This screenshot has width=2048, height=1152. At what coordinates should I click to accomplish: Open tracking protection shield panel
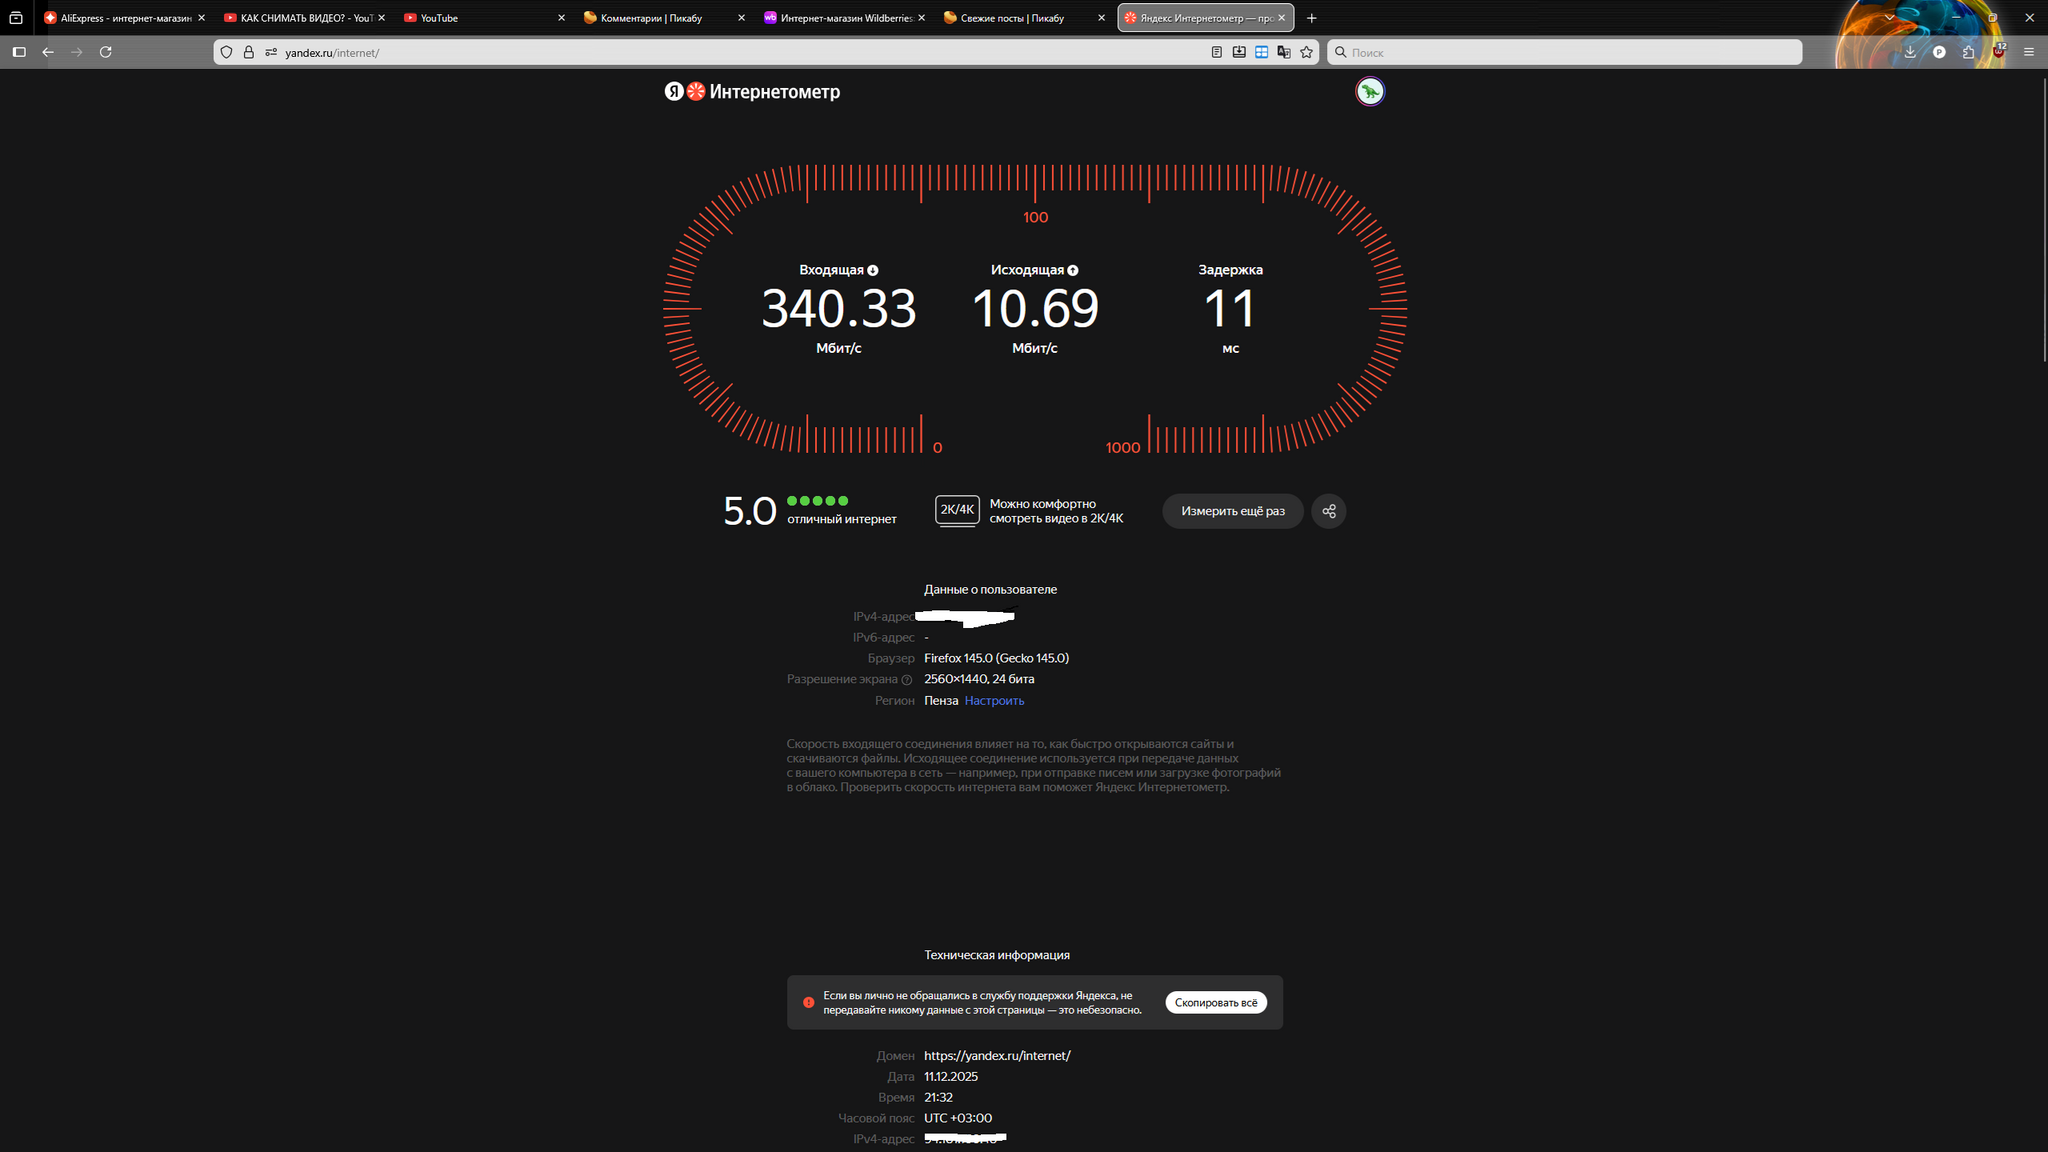227,52
